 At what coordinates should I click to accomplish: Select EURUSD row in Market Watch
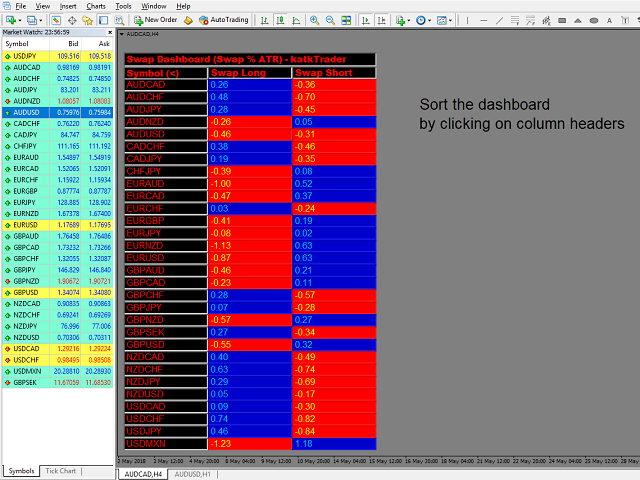click(x=58, y=225)
